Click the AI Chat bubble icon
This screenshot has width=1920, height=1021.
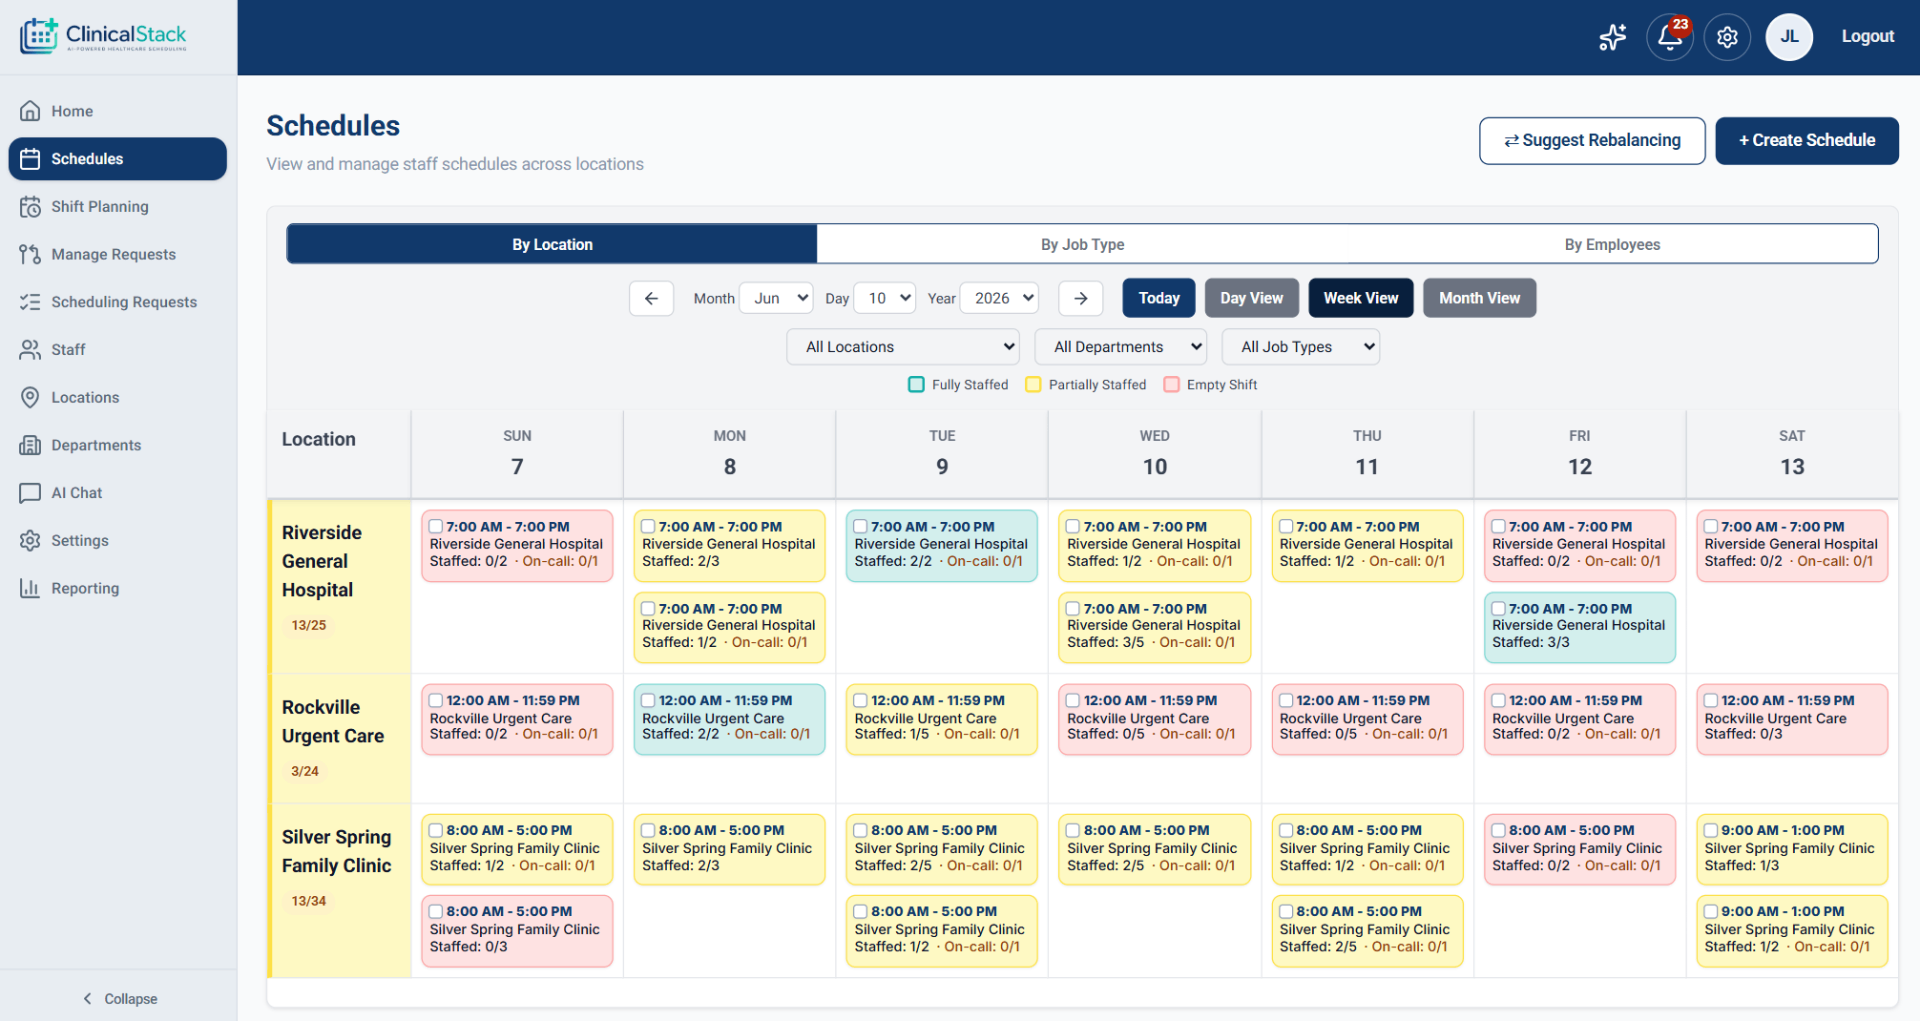tap(30, 493)
